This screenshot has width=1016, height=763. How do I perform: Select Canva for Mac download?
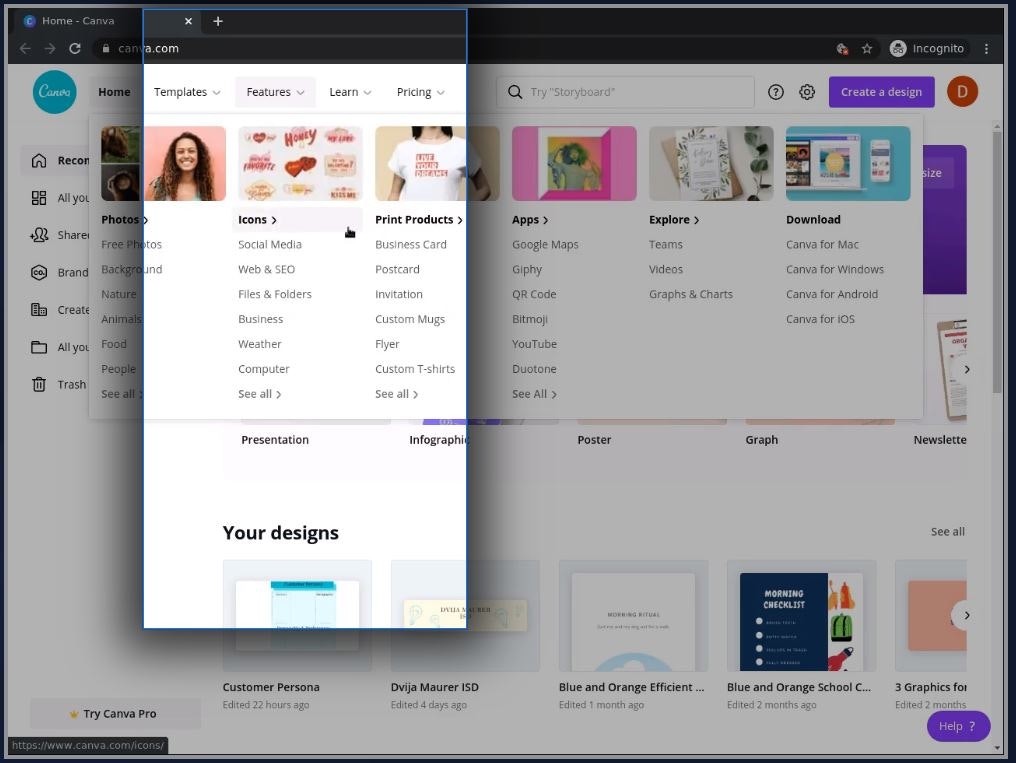coord(822,244)
